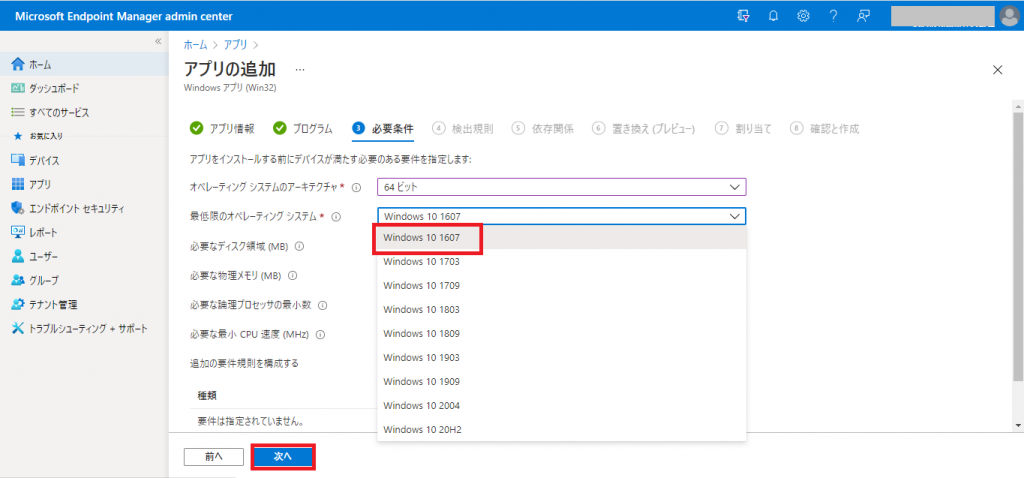Image resolution: width=1024 pixels, height=478 pixels.
Task: Select Windows 10 1903 from the list
Action: pyautogui.click(x=562, y=358)
